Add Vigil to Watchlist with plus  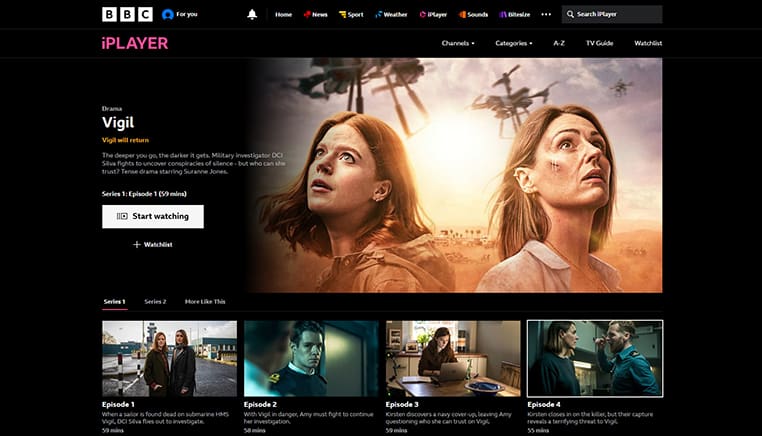[153, 244]
